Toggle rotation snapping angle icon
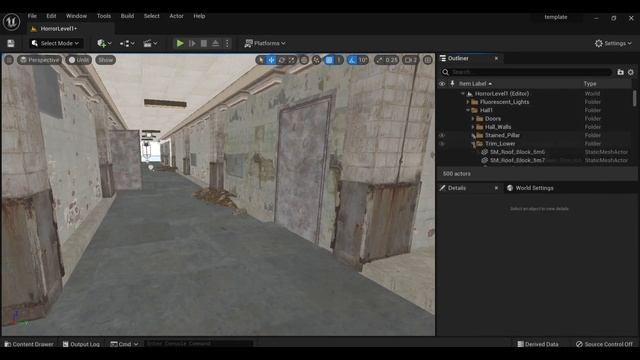The width and height of the screenshot is (640, 360). pyautogui.click(x=352, y=60)
